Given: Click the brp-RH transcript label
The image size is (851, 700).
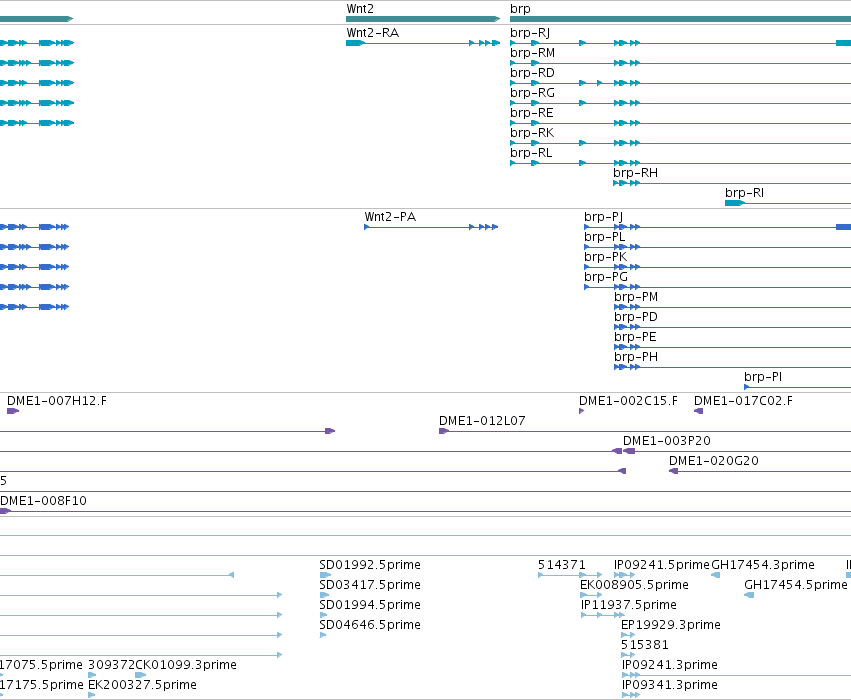Looking at the screenshot, I should tap(635, 173).
